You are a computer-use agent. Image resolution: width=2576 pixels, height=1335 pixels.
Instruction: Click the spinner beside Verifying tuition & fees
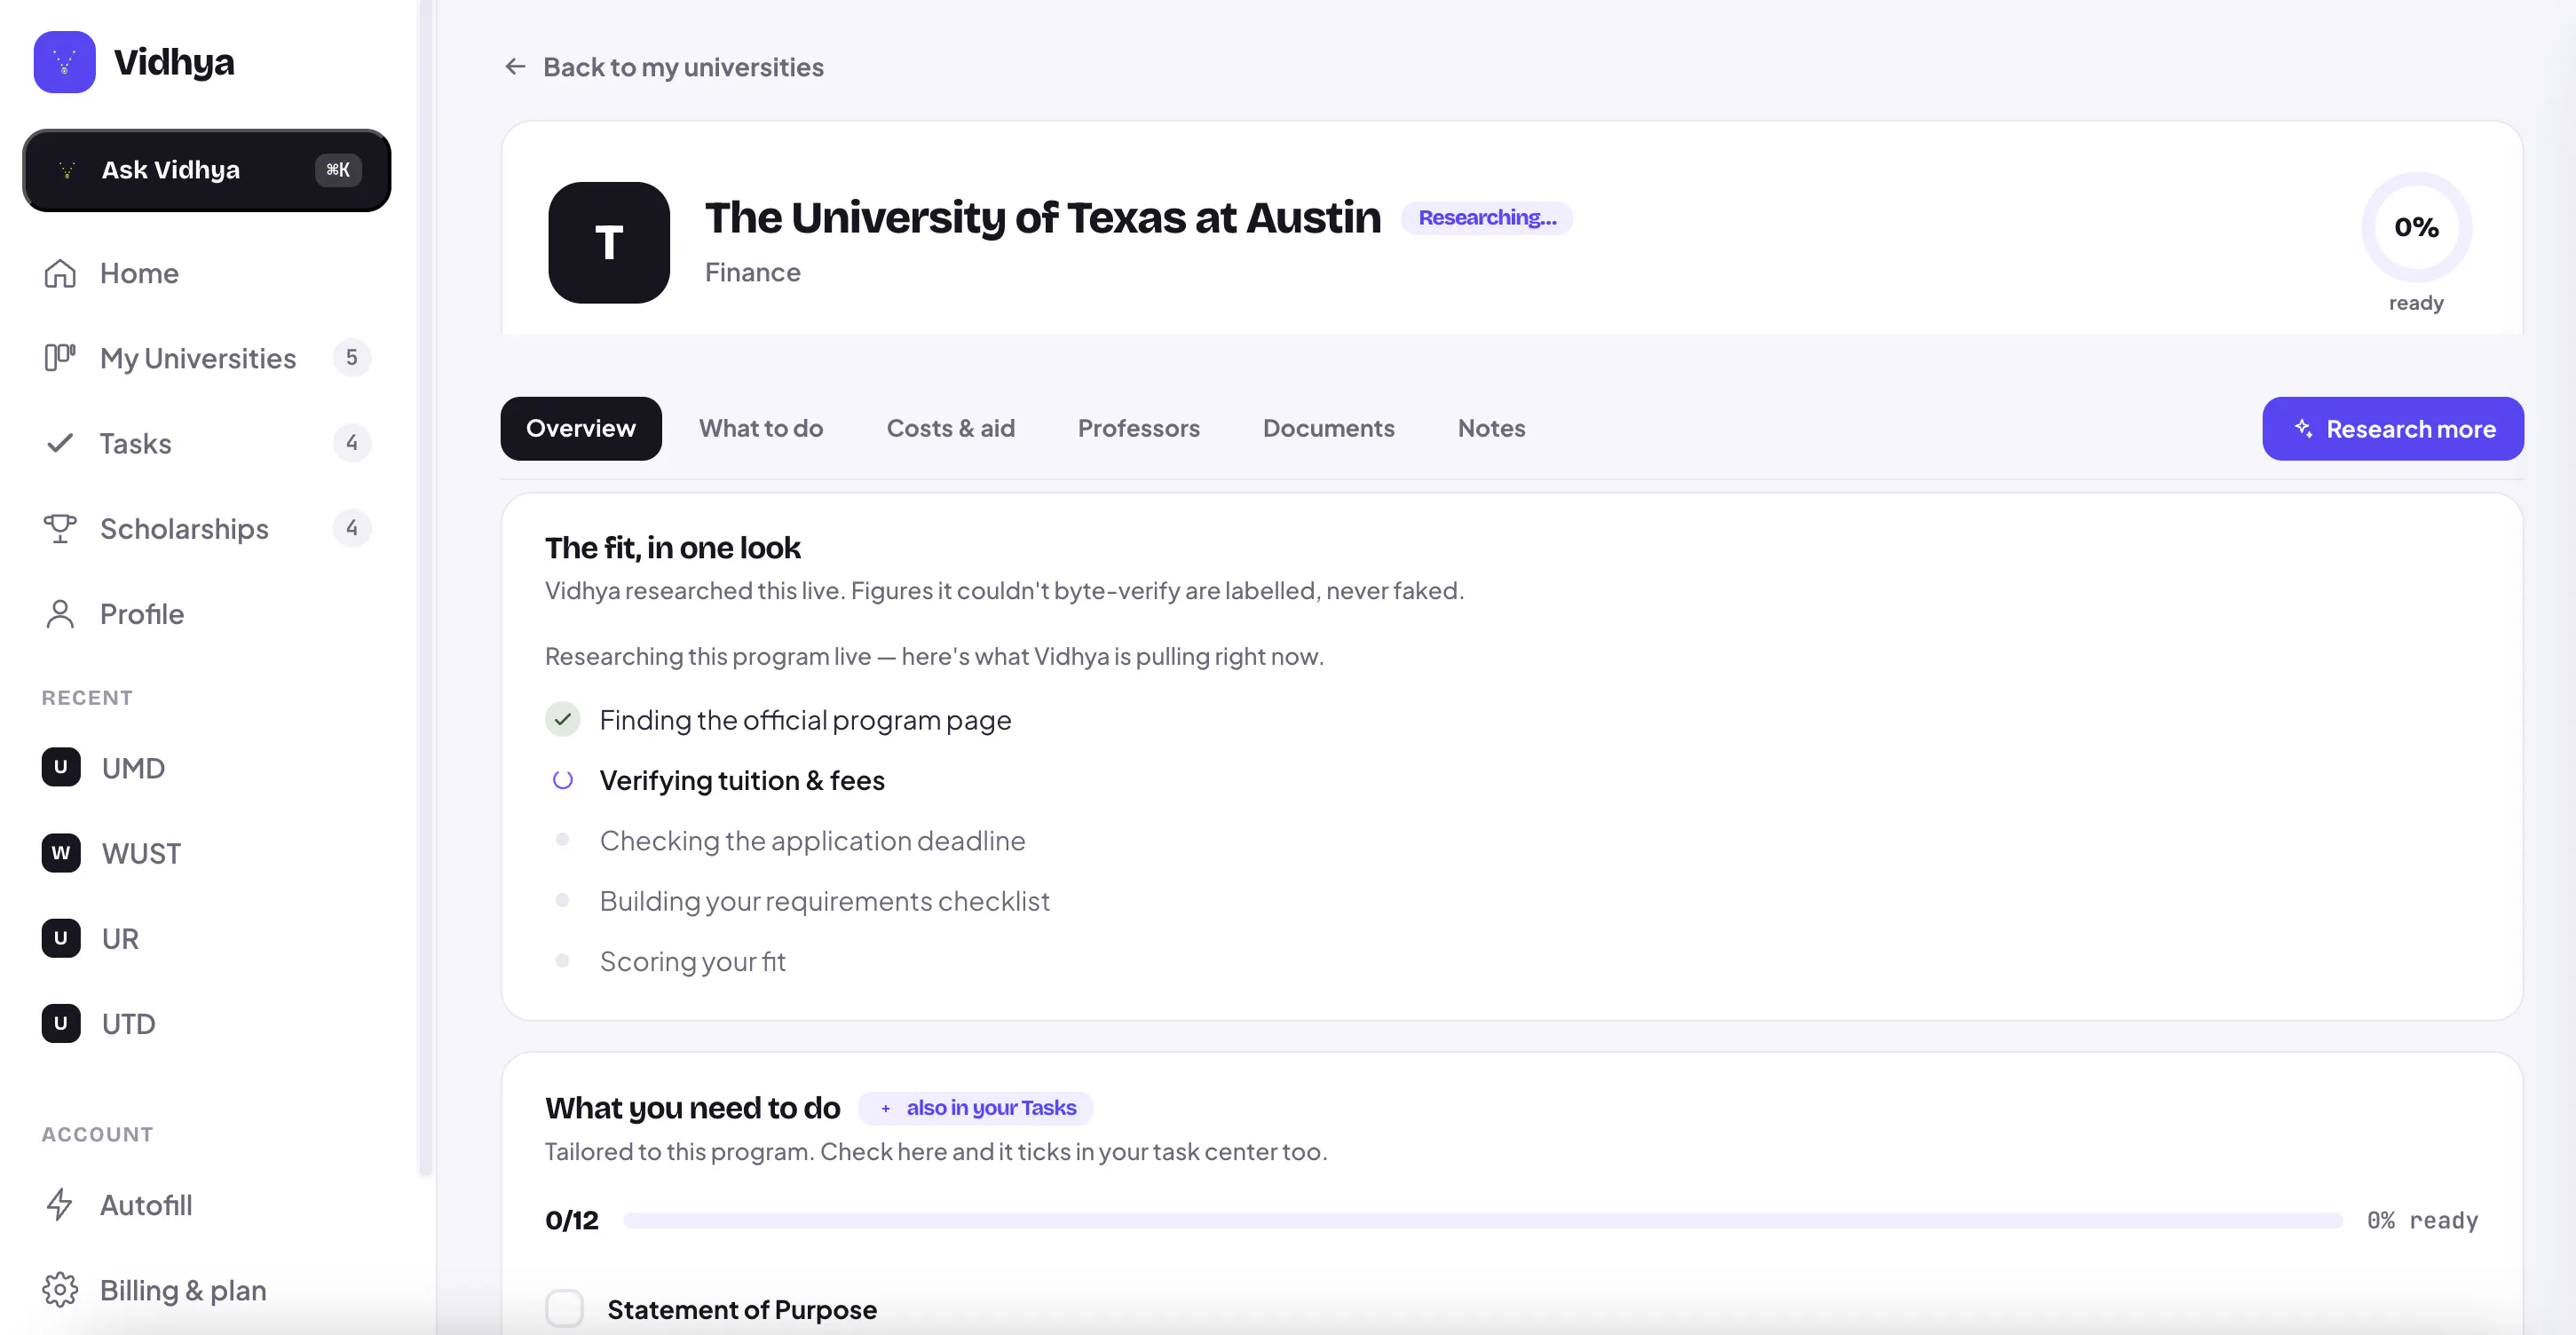coord(563,780)
